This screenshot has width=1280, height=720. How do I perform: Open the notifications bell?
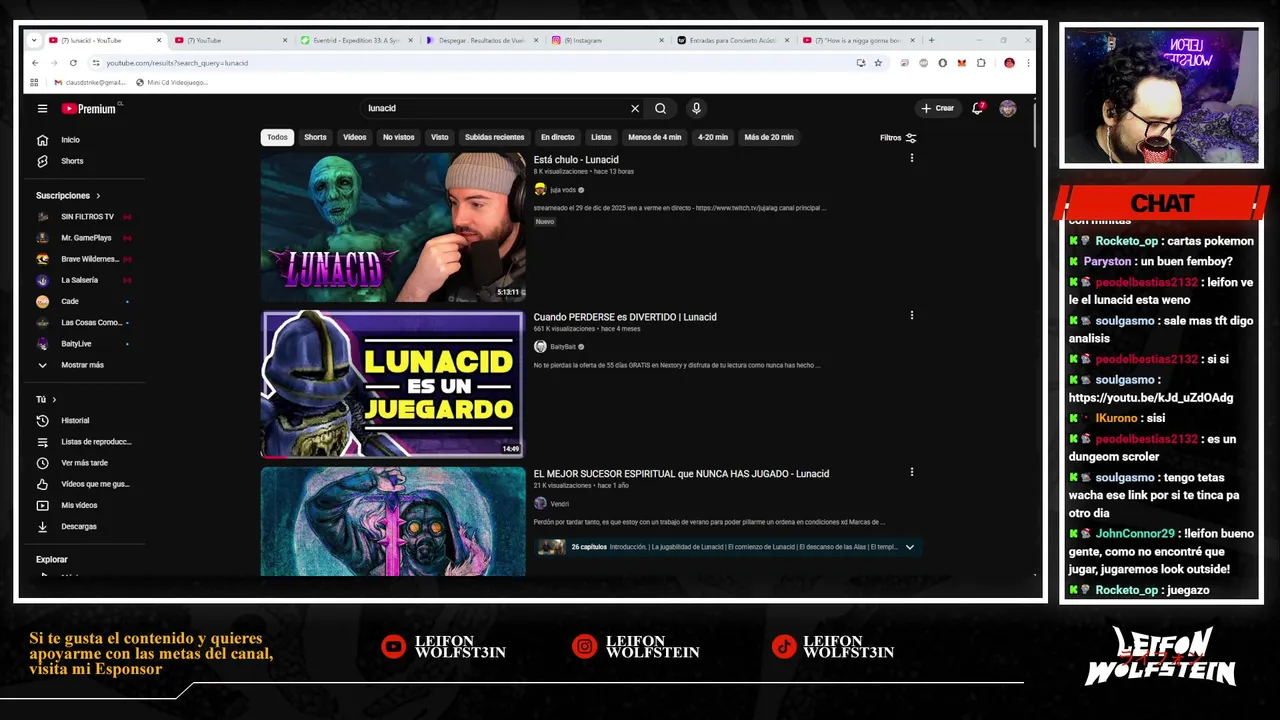(977, 108)
